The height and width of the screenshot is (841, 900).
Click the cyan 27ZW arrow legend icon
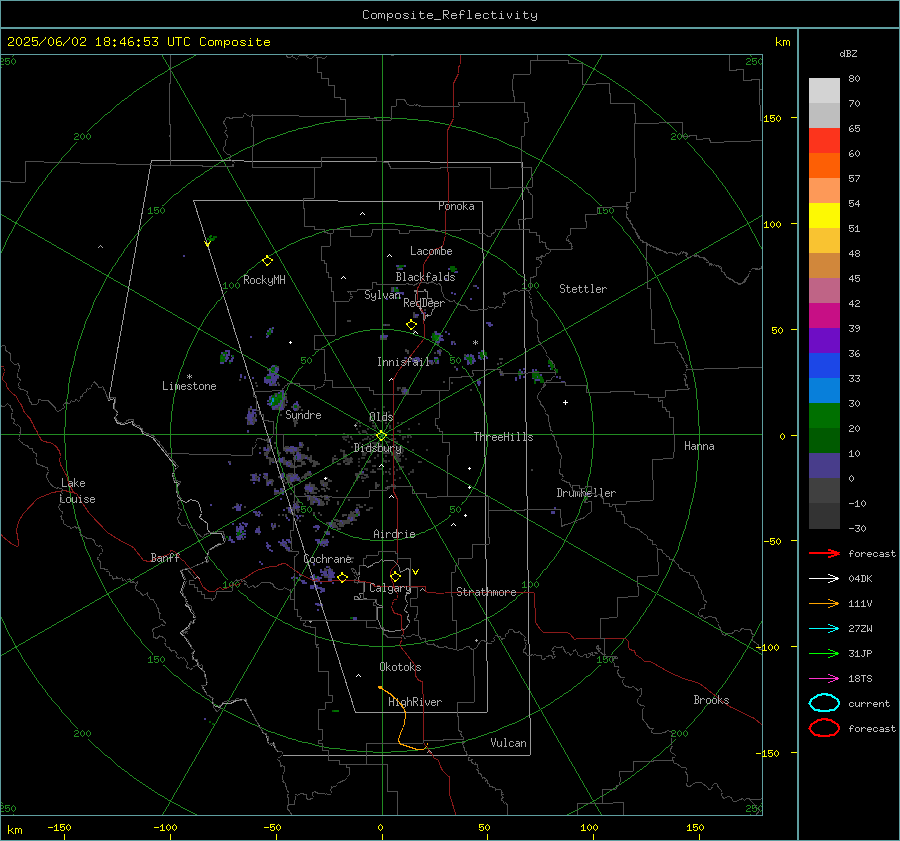[824, 629]
